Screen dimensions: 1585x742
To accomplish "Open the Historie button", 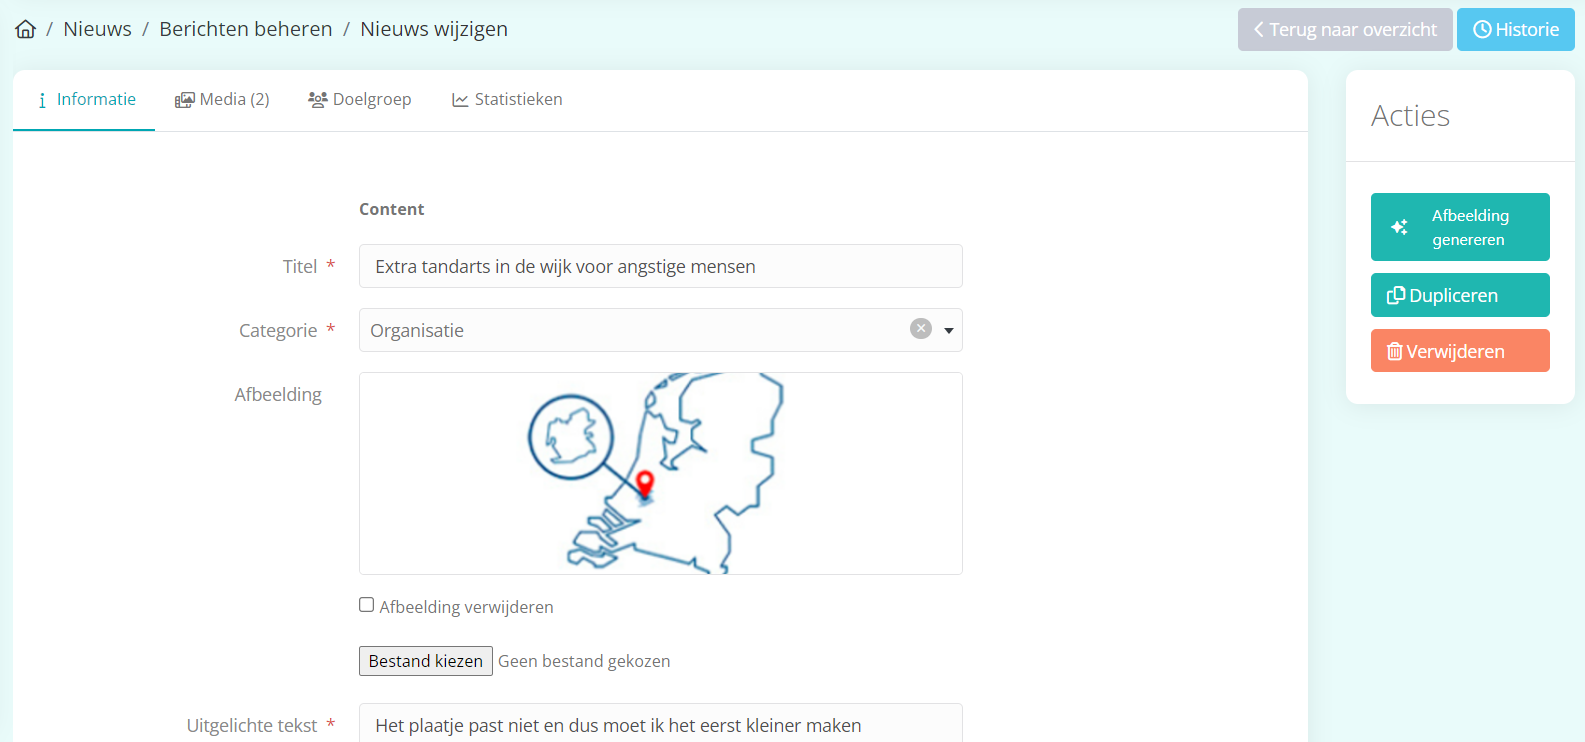I will click(1516, 29).
